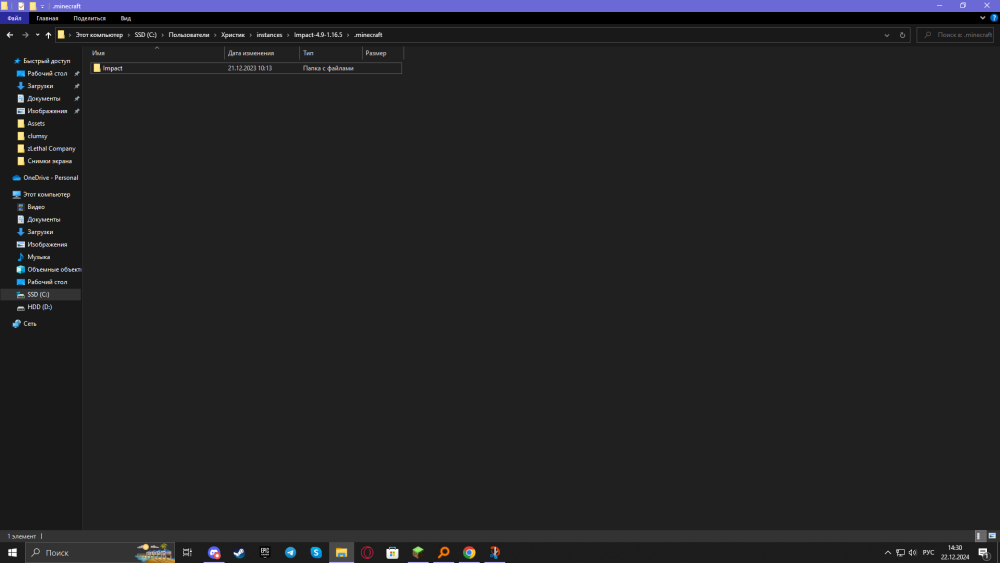Click Пользователи in the address path

click(x=189, y=35)
